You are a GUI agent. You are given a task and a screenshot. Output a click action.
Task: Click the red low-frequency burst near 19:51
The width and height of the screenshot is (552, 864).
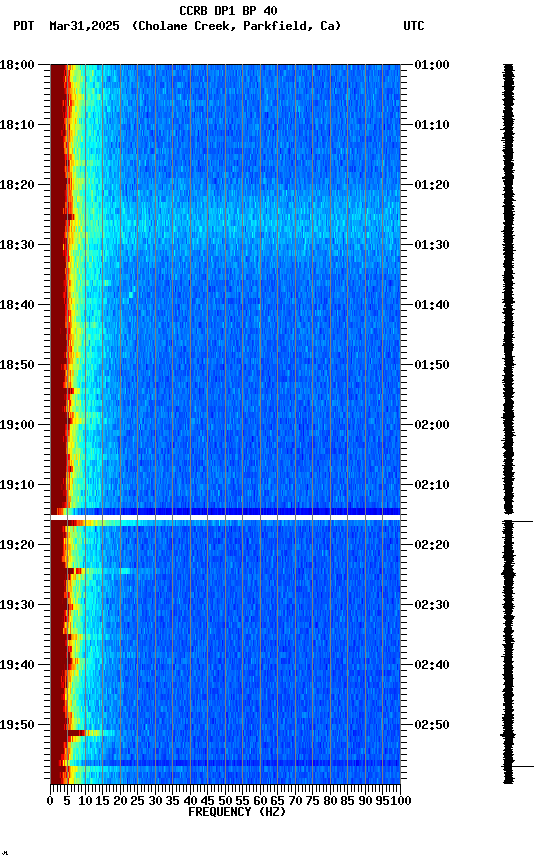pos(76,733)
